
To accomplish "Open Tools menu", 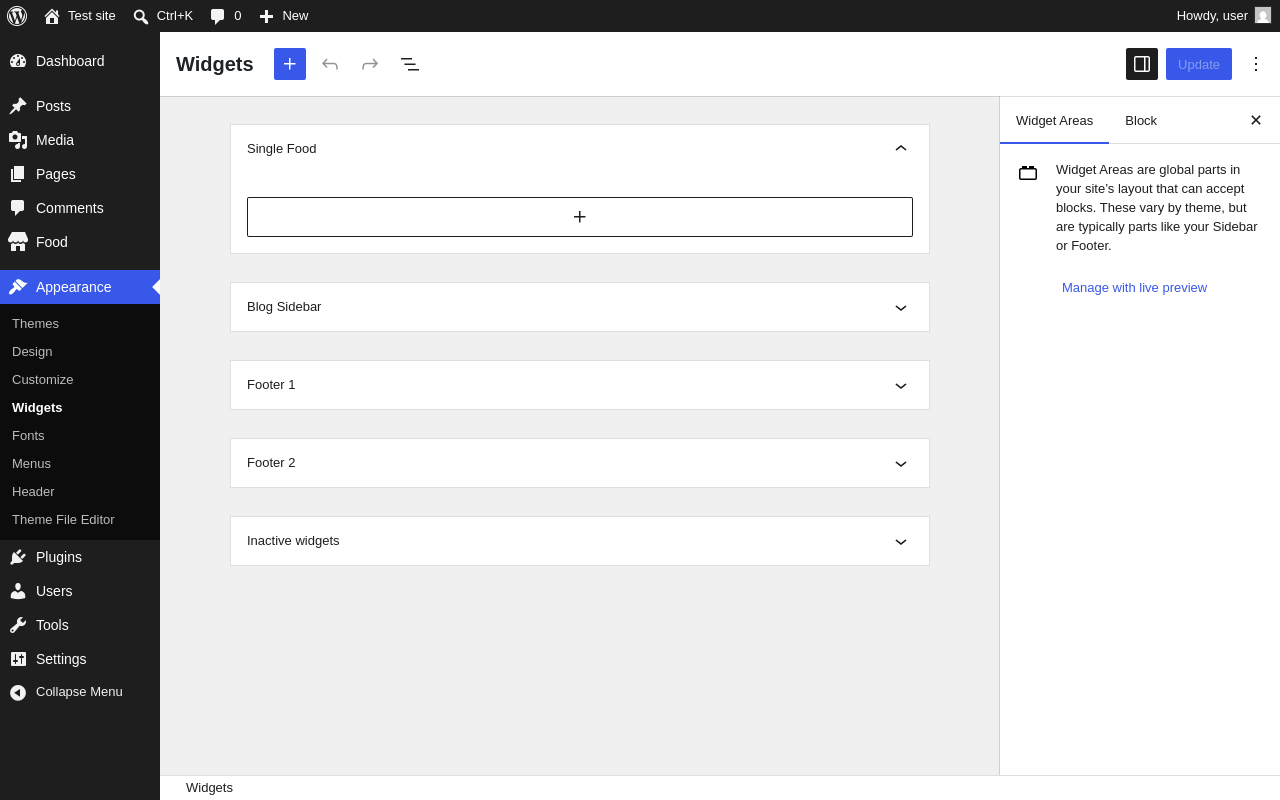I will point(80,625).
